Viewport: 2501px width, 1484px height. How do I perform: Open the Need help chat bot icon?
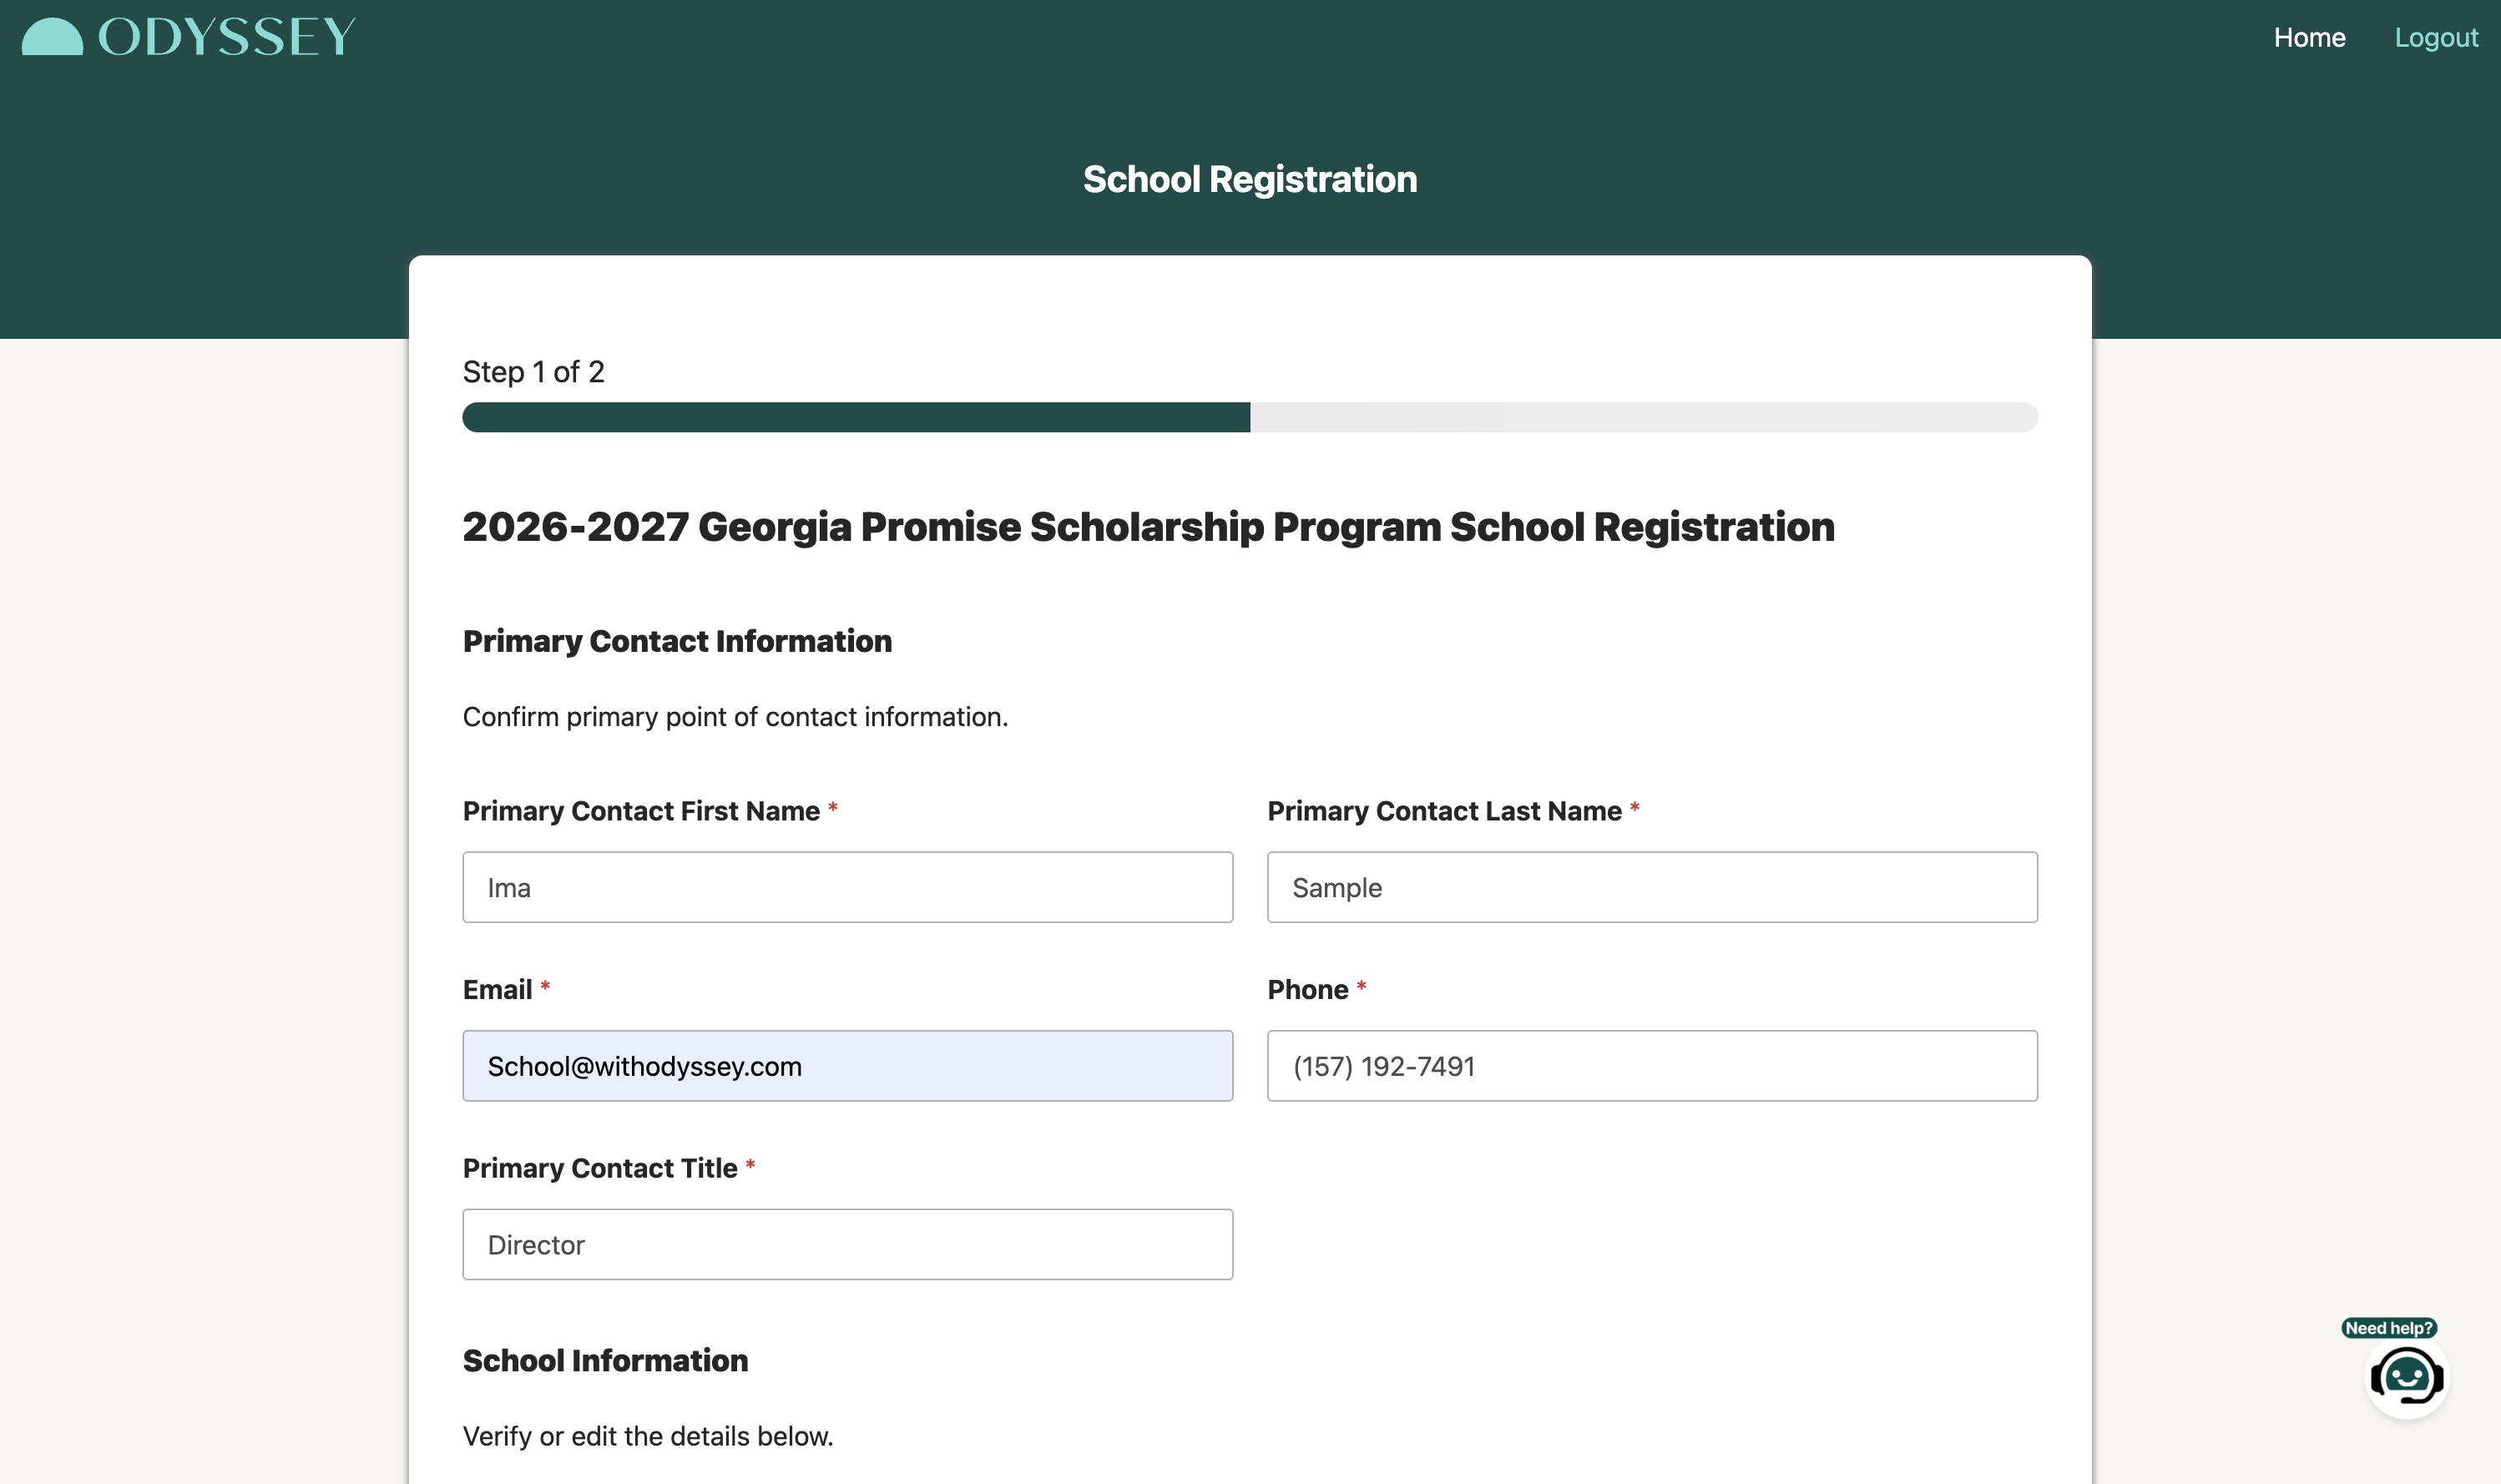[x=2406, y=1377]
